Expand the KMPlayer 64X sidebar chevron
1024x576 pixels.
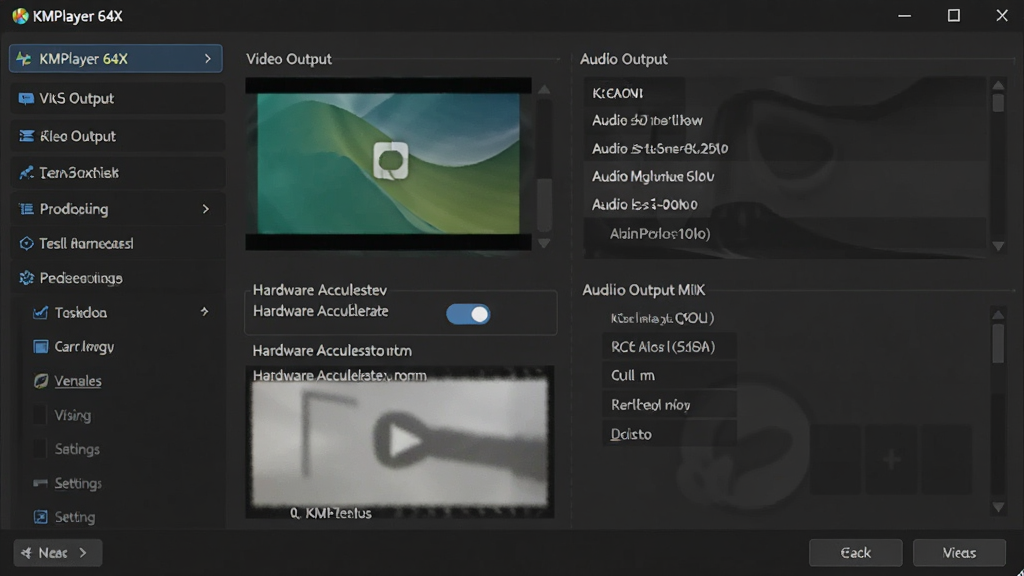pyautogui.click(x=208, y=59)
